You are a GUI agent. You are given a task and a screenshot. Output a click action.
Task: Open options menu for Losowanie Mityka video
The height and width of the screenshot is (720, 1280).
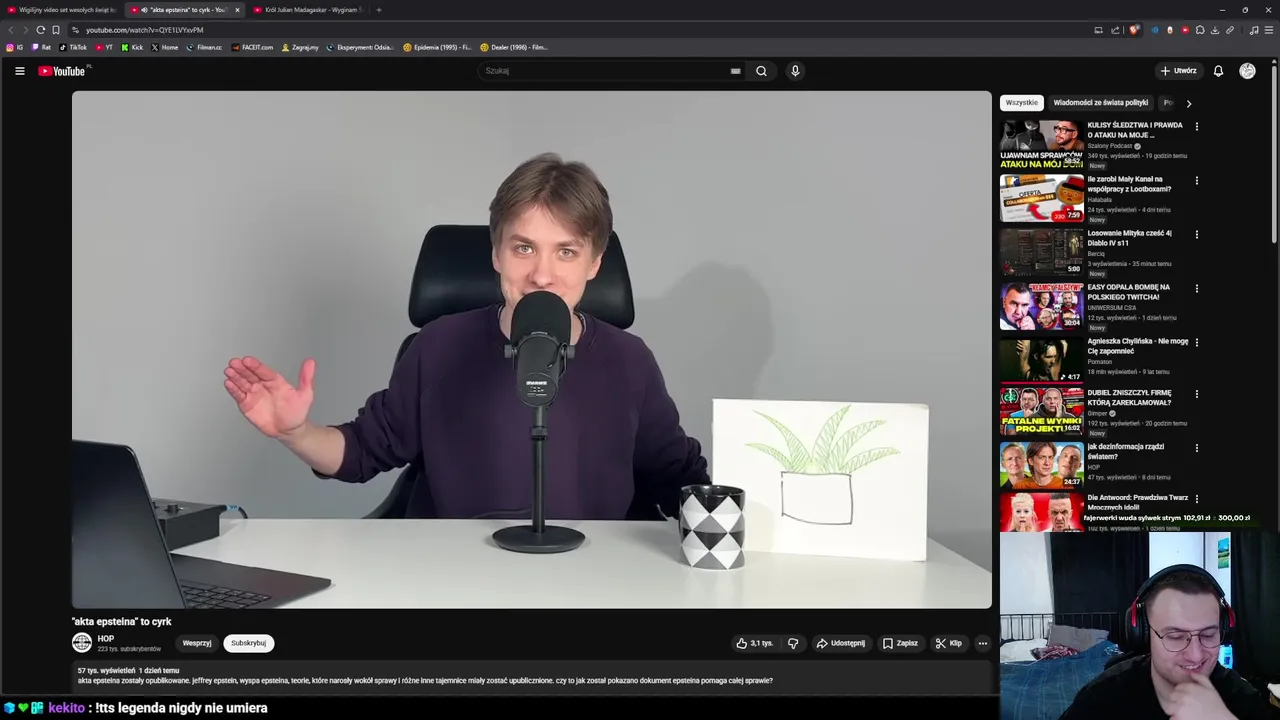coord(1196,235)
